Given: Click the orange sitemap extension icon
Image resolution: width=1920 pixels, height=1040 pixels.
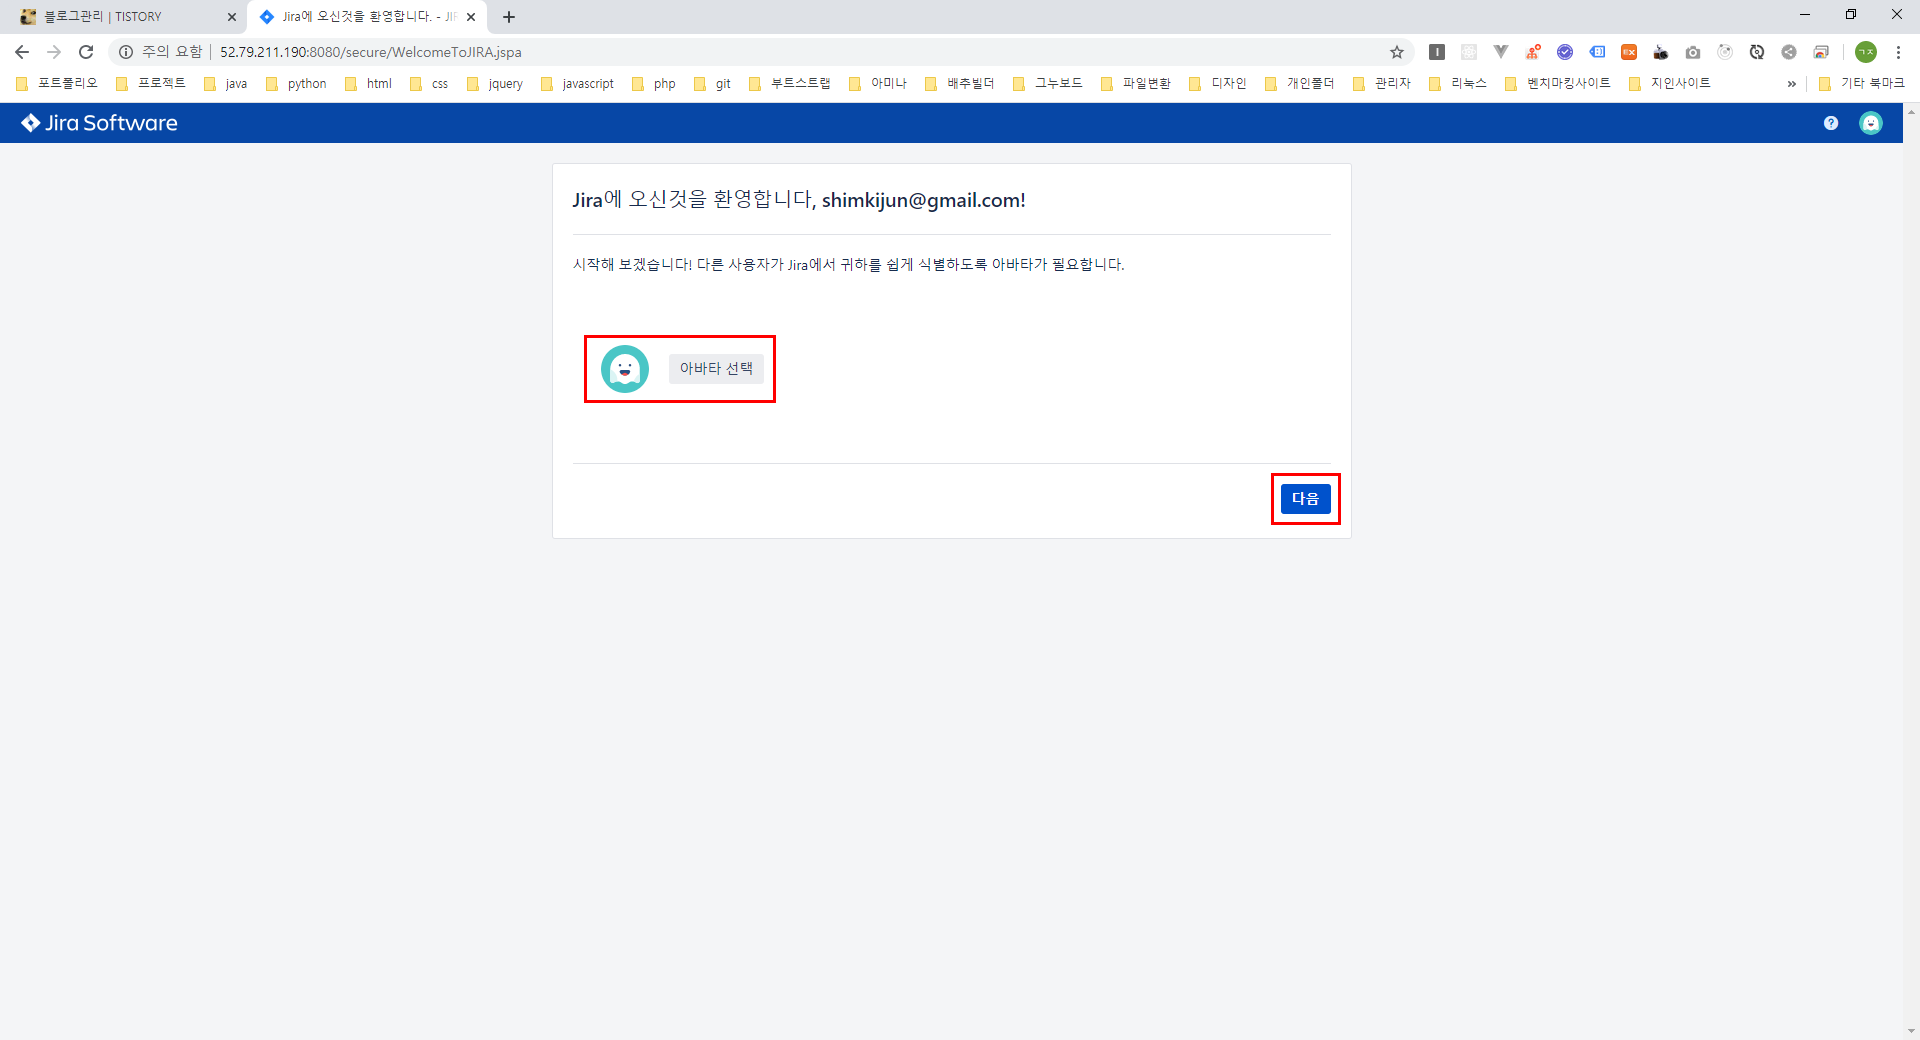Looking at the screenshot, I should (x=1533, y=52).
